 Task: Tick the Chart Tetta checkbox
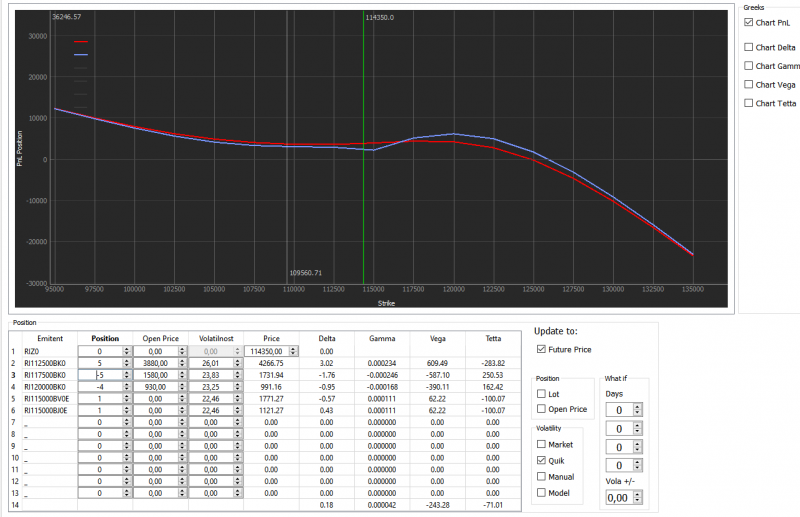click(x=748, y=103)
